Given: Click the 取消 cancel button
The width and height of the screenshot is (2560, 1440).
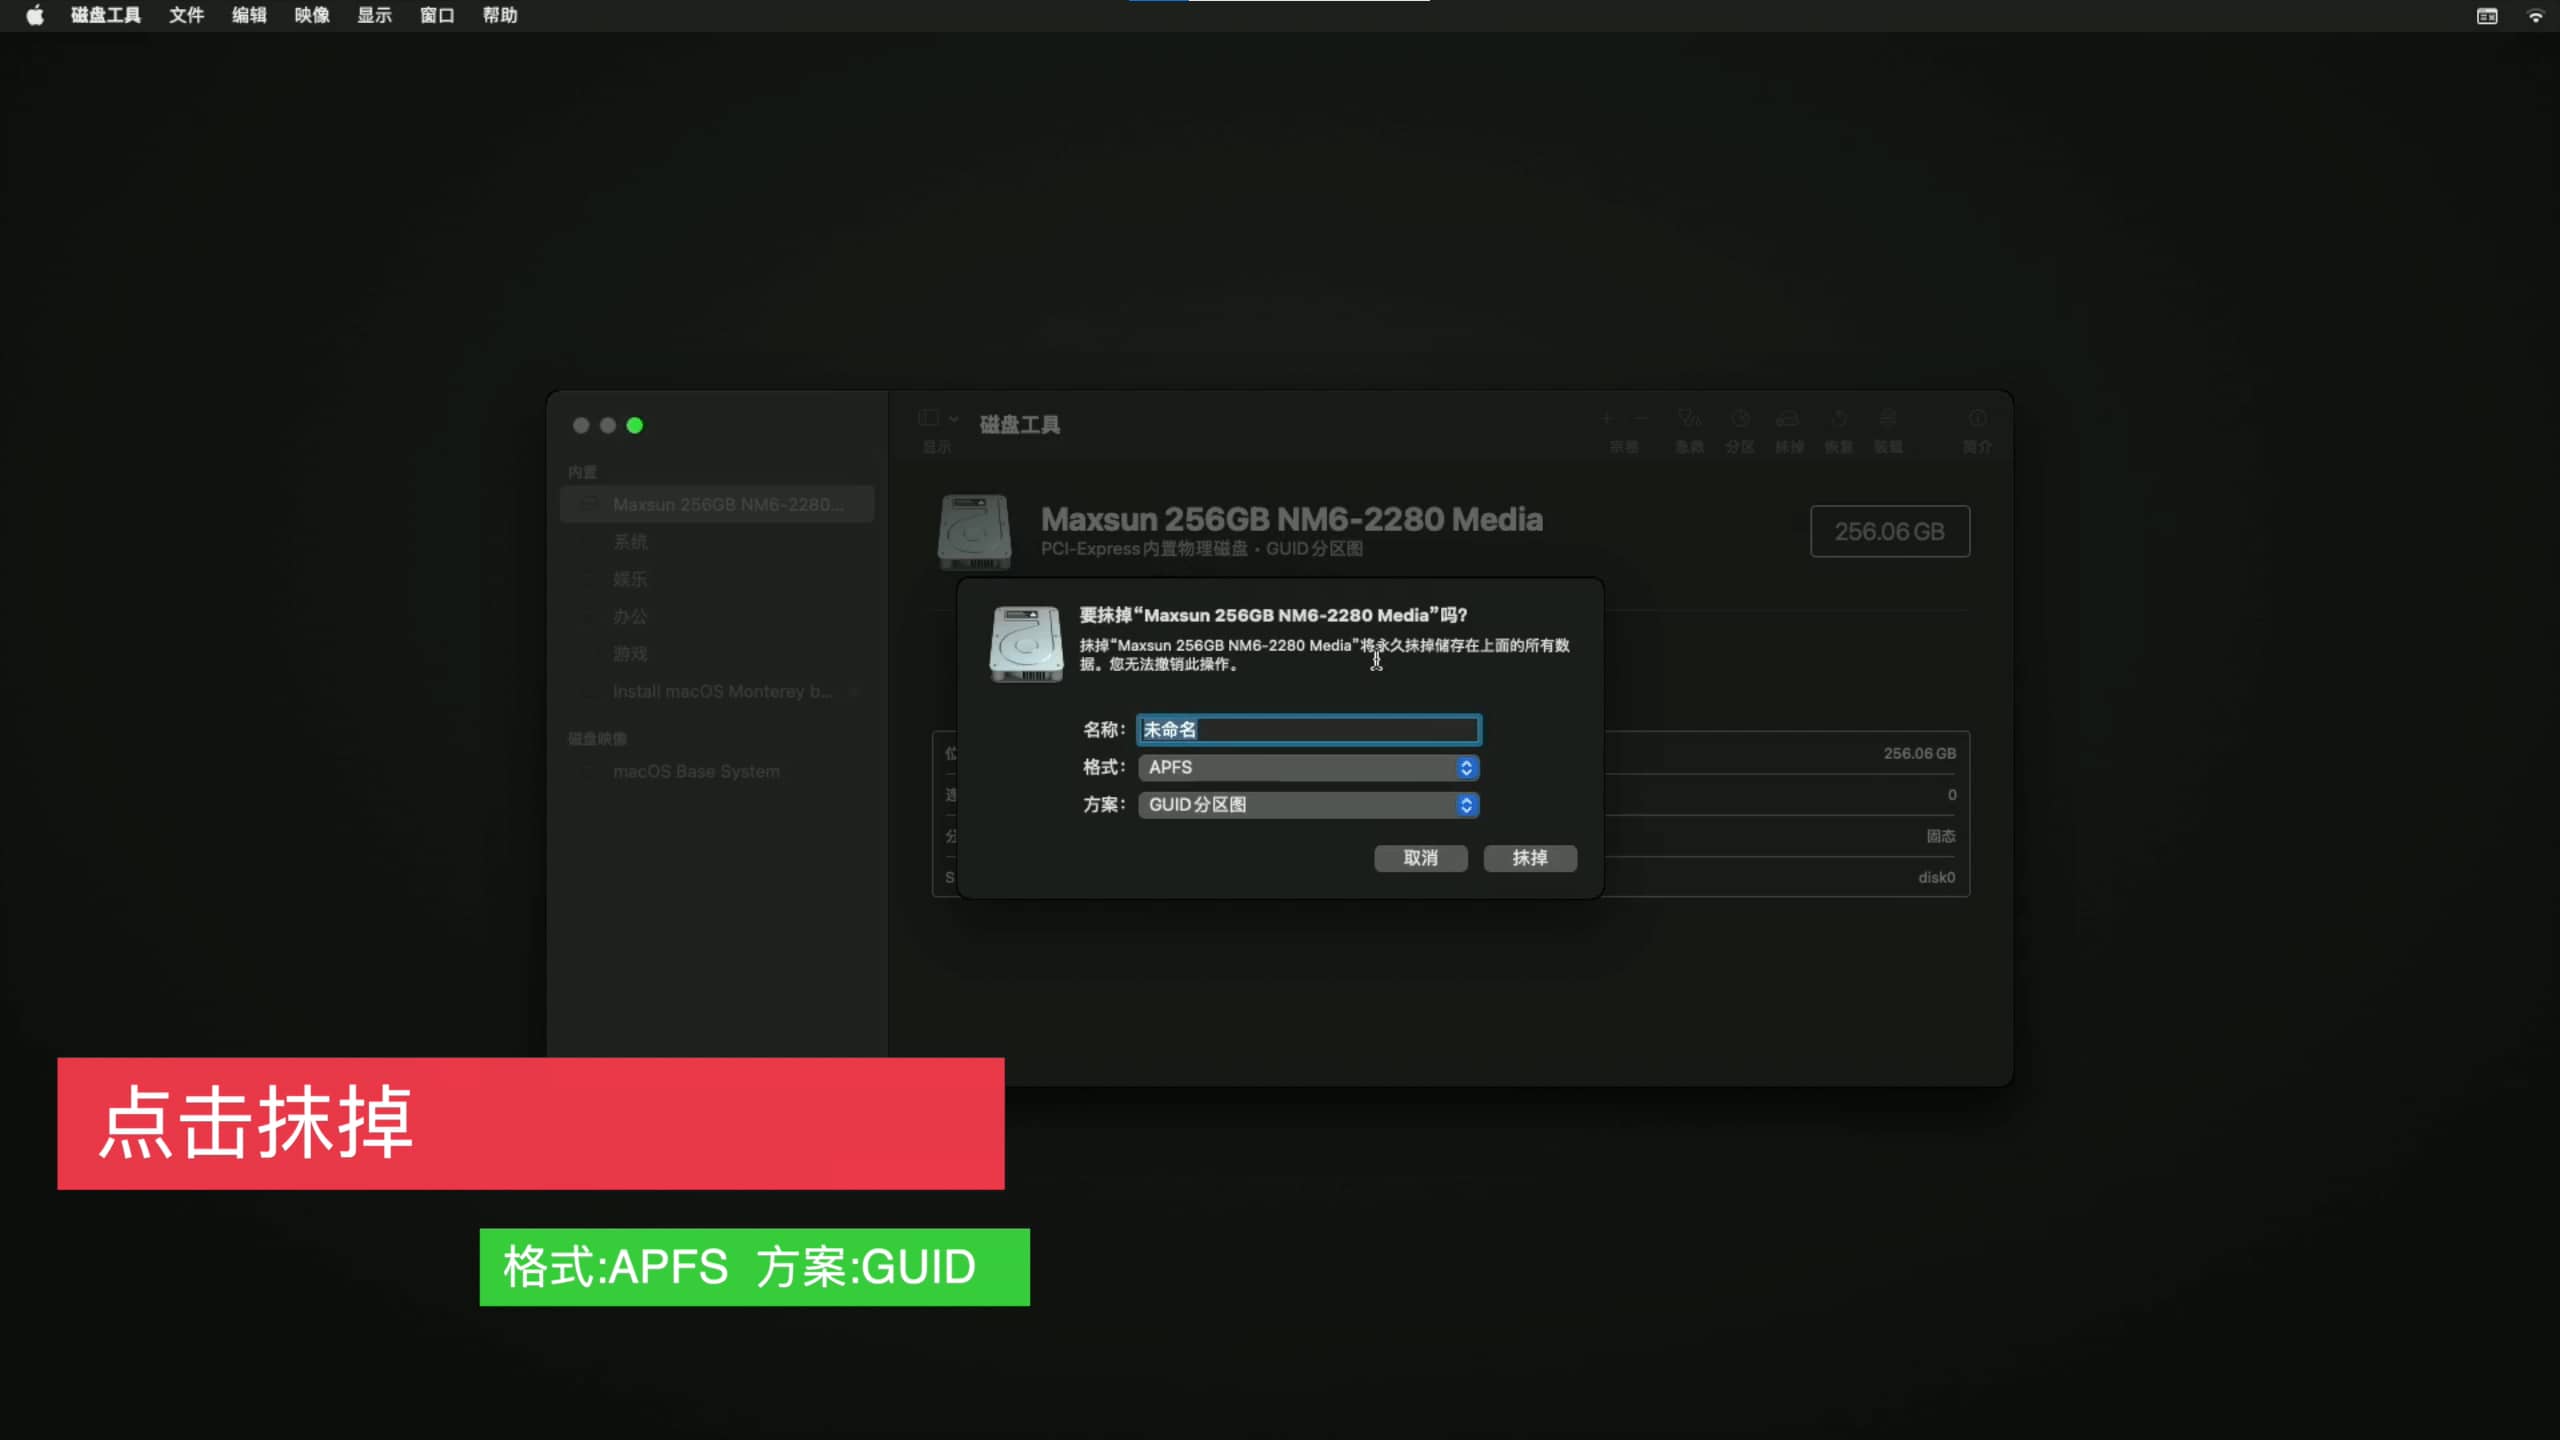Looking at the screenshot, I should tap(1420, 858).
